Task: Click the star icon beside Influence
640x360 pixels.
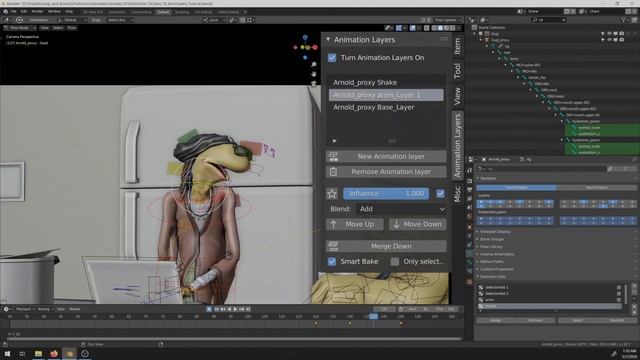Action: (x=332, y=193)
